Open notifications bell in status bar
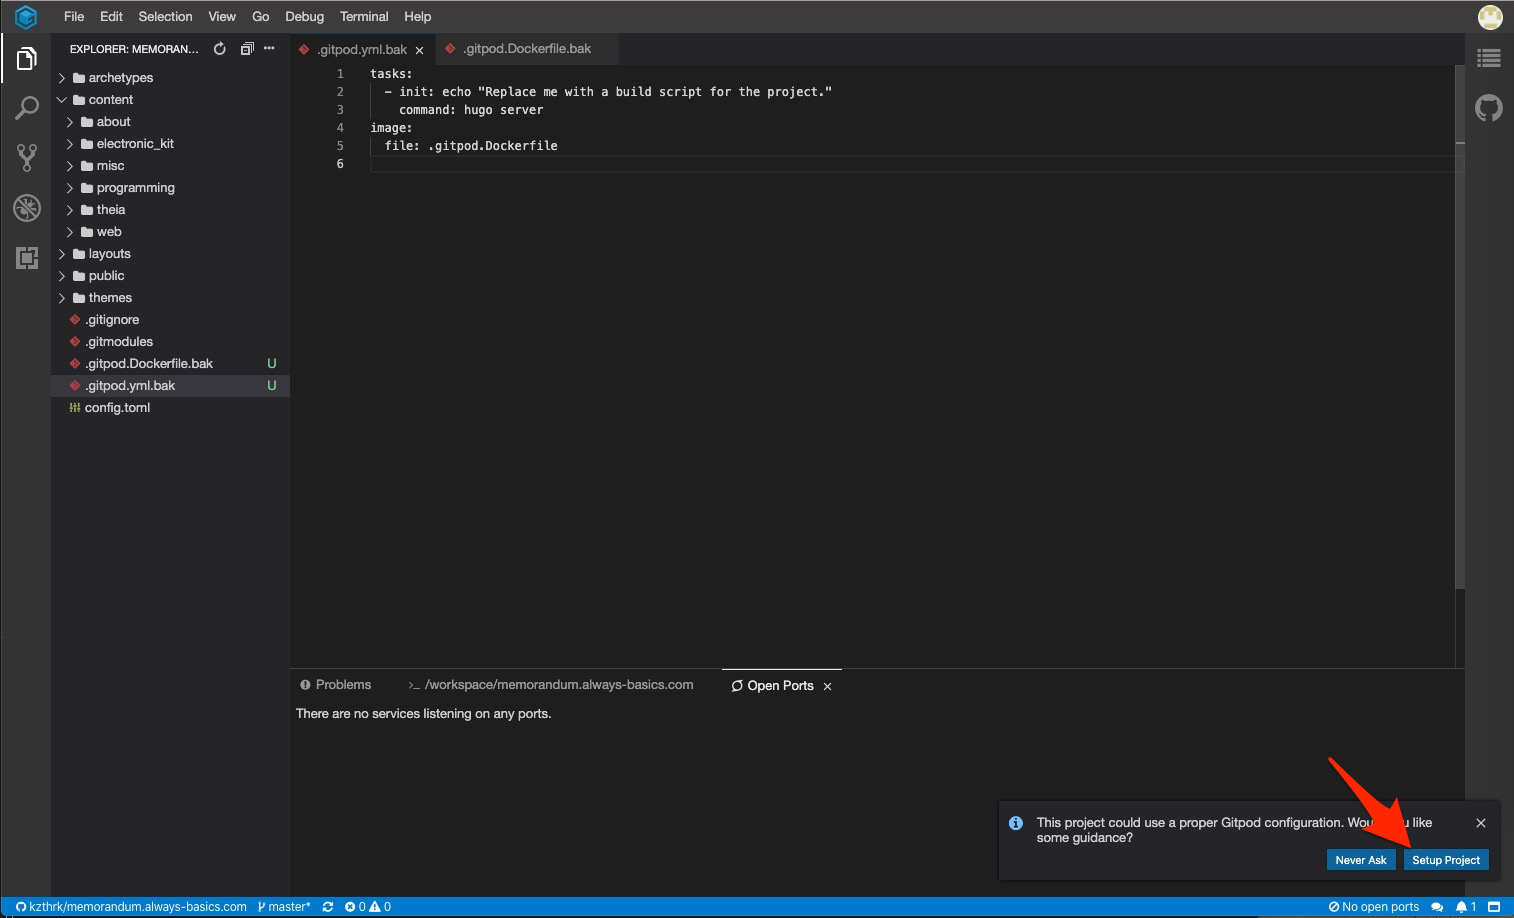Screen dimensions: 1514x918 point(1466,907)
